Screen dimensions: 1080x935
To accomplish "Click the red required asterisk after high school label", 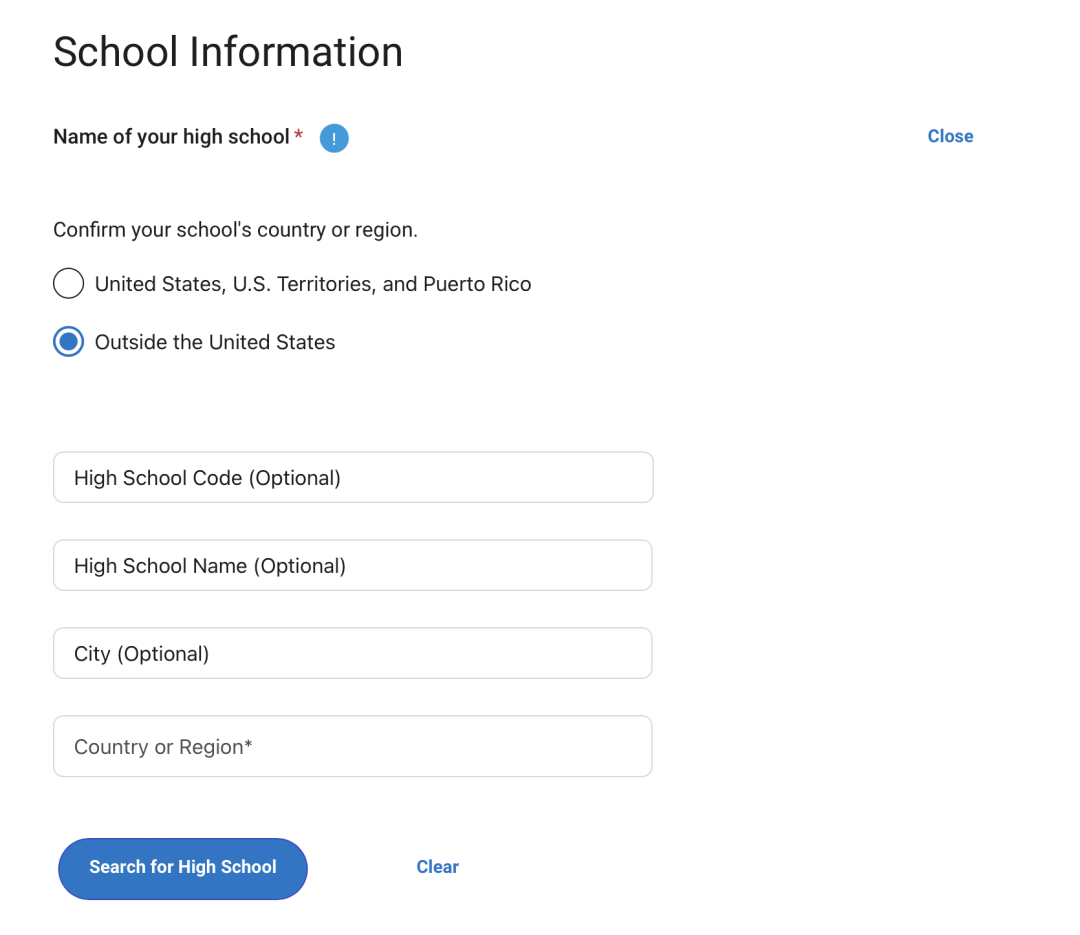I will pyautogui.click(x=299, y=135).
